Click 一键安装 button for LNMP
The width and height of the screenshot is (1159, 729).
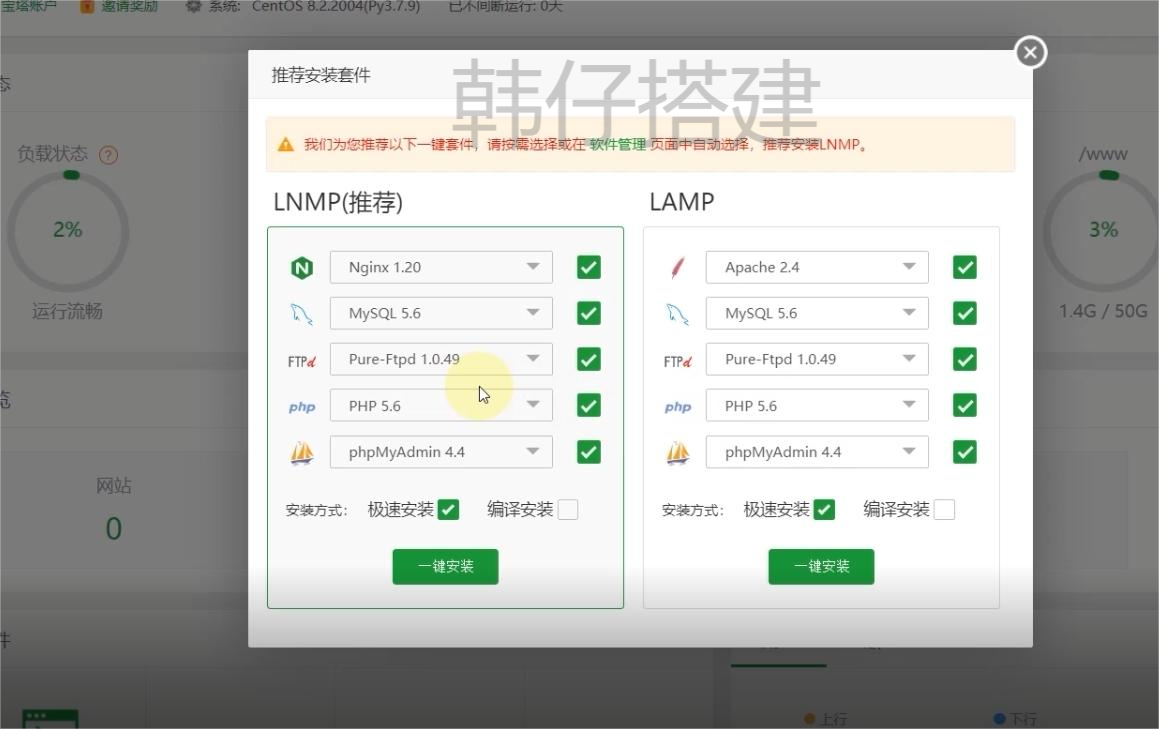[445, 566]
